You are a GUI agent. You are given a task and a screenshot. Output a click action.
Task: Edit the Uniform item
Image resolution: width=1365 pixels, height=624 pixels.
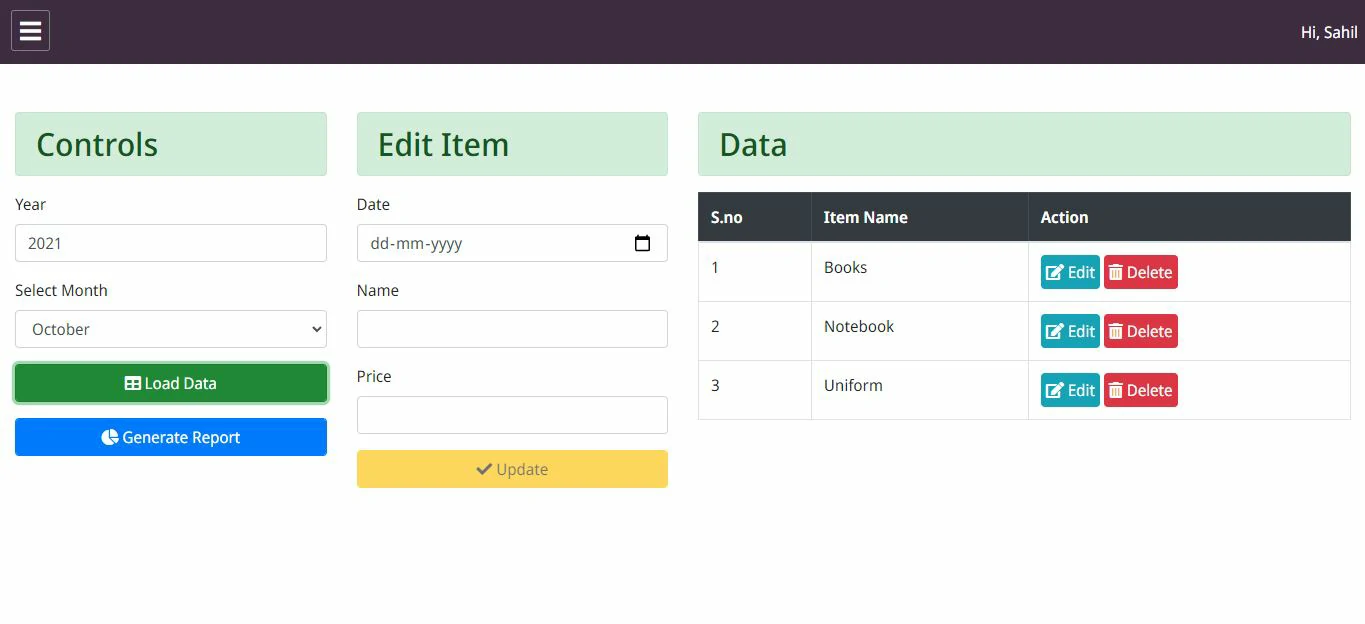pos(1069,390)
